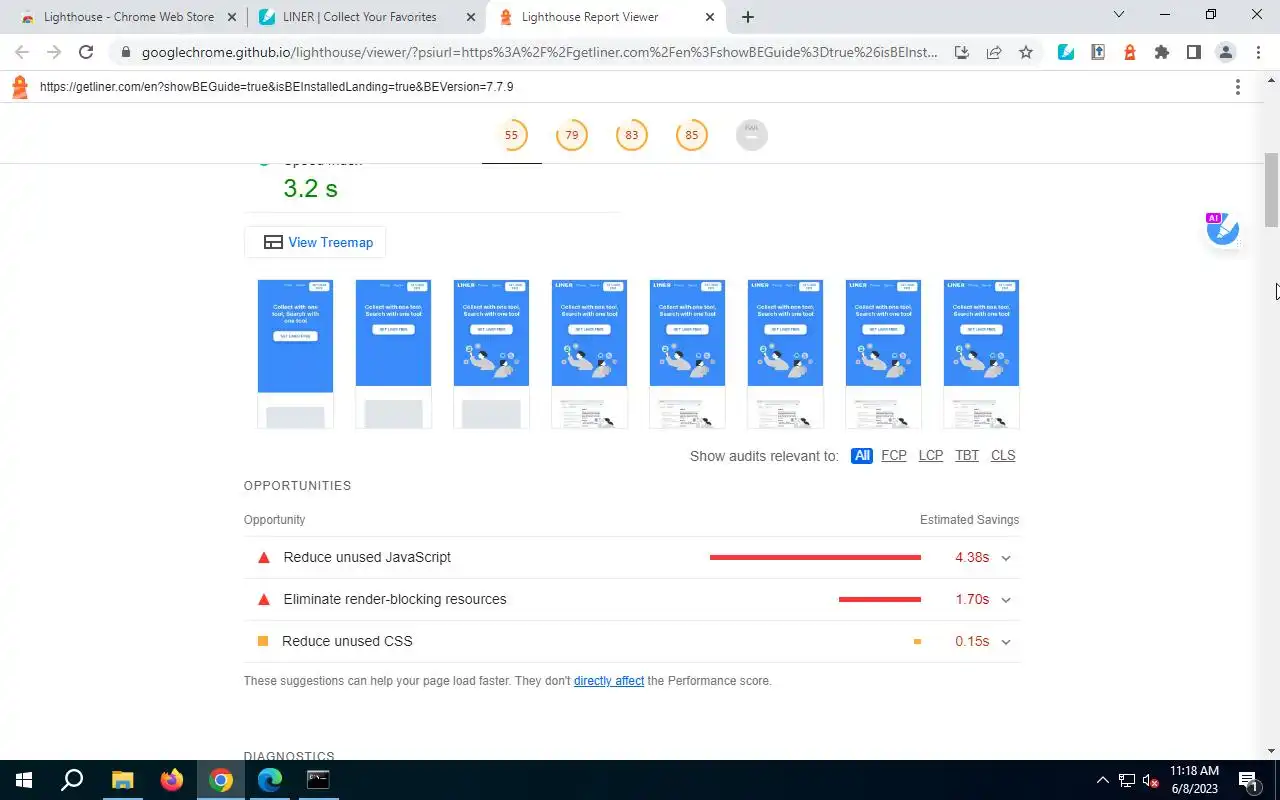Image resolution: width=1280 pixels, height=800 pixels.
Task: Click the network tray icon
Action: pyautogui.click(x=1126, y=780)
